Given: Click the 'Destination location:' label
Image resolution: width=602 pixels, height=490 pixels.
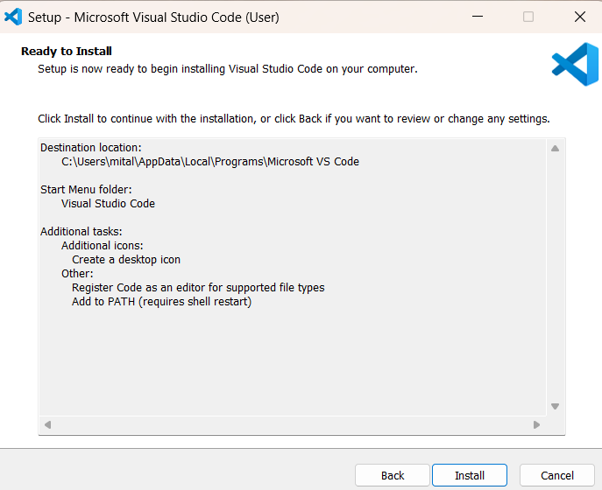Looking at the screenshot, I should [x=91, y=147].
